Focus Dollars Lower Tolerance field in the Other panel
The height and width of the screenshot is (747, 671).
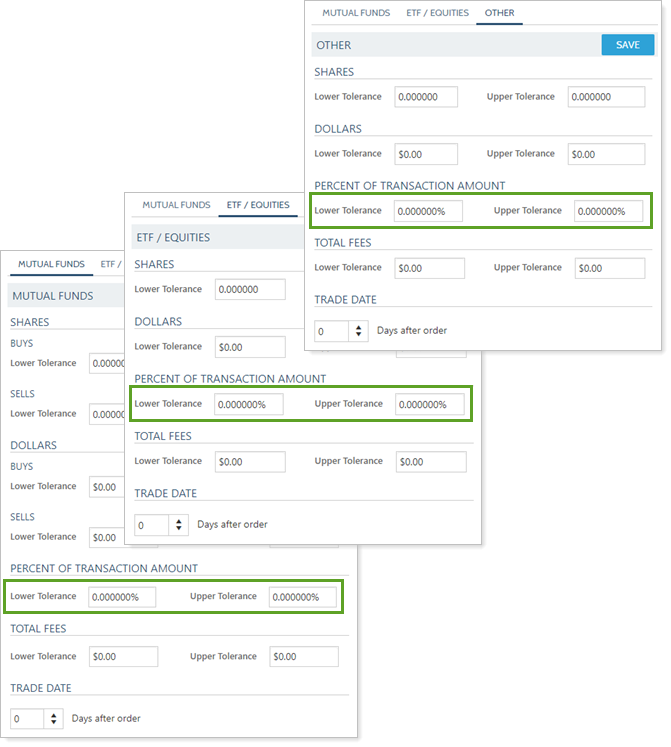tap(426, 154)
